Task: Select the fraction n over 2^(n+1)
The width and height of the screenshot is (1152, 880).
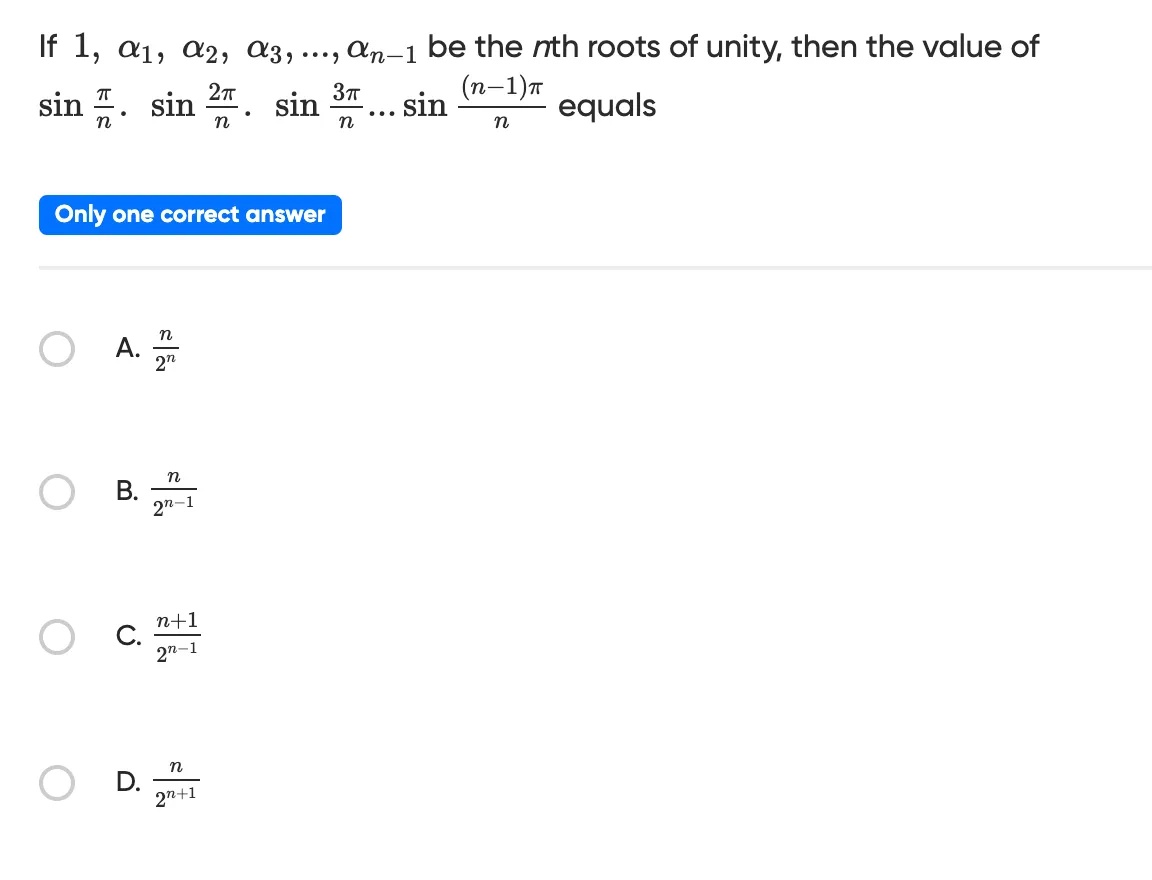Action: point(176,782)
